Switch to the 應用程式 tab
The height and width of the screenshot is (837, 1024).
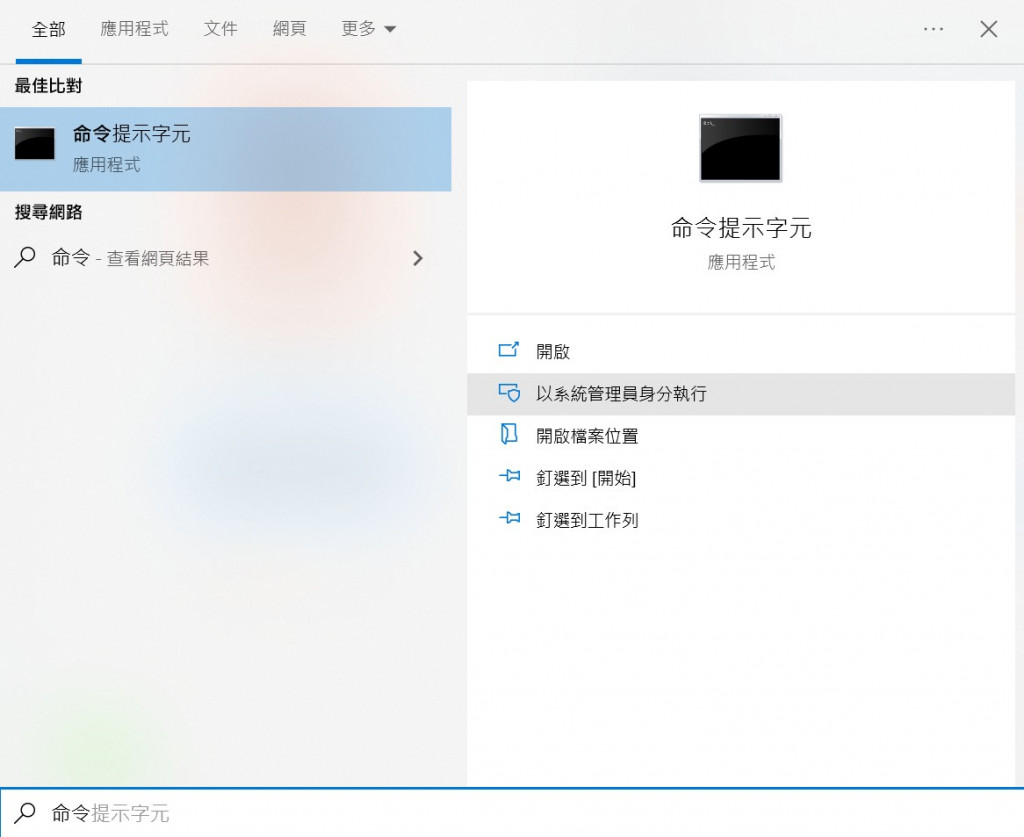tap(134, 29)
